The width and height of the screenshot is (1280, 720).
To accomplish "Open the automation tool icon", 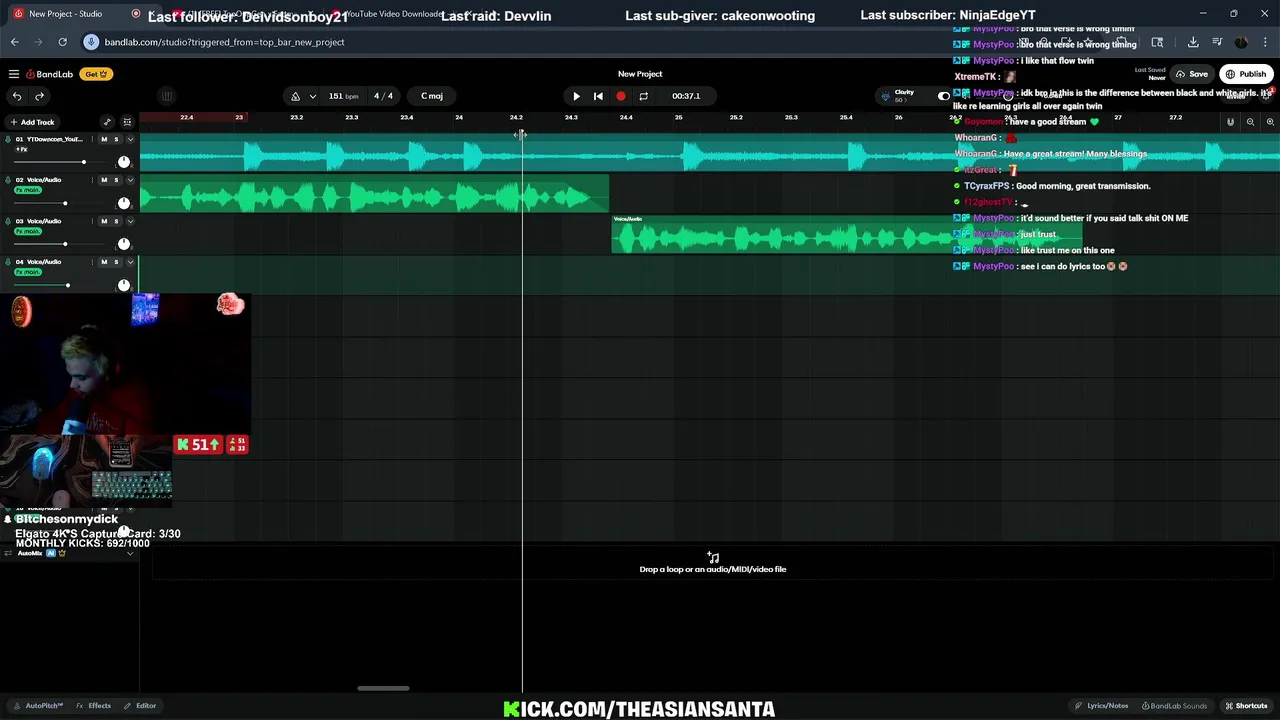I will pyautogui.click(x=107, y=122).
